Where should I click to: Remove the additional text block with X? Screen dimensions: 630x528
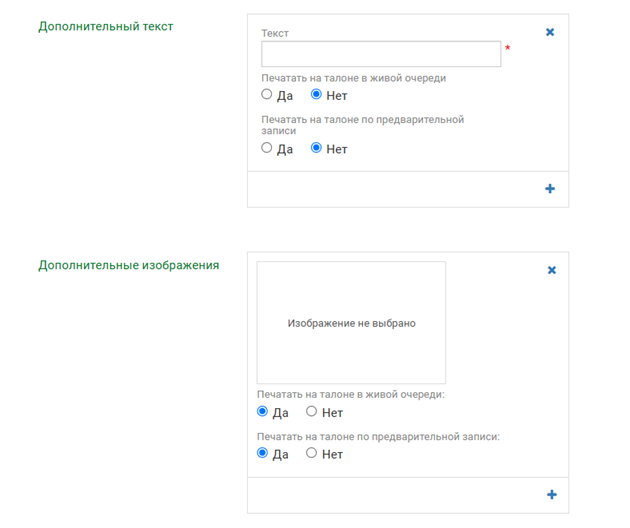pyautogui.click(x=550, y=32)
